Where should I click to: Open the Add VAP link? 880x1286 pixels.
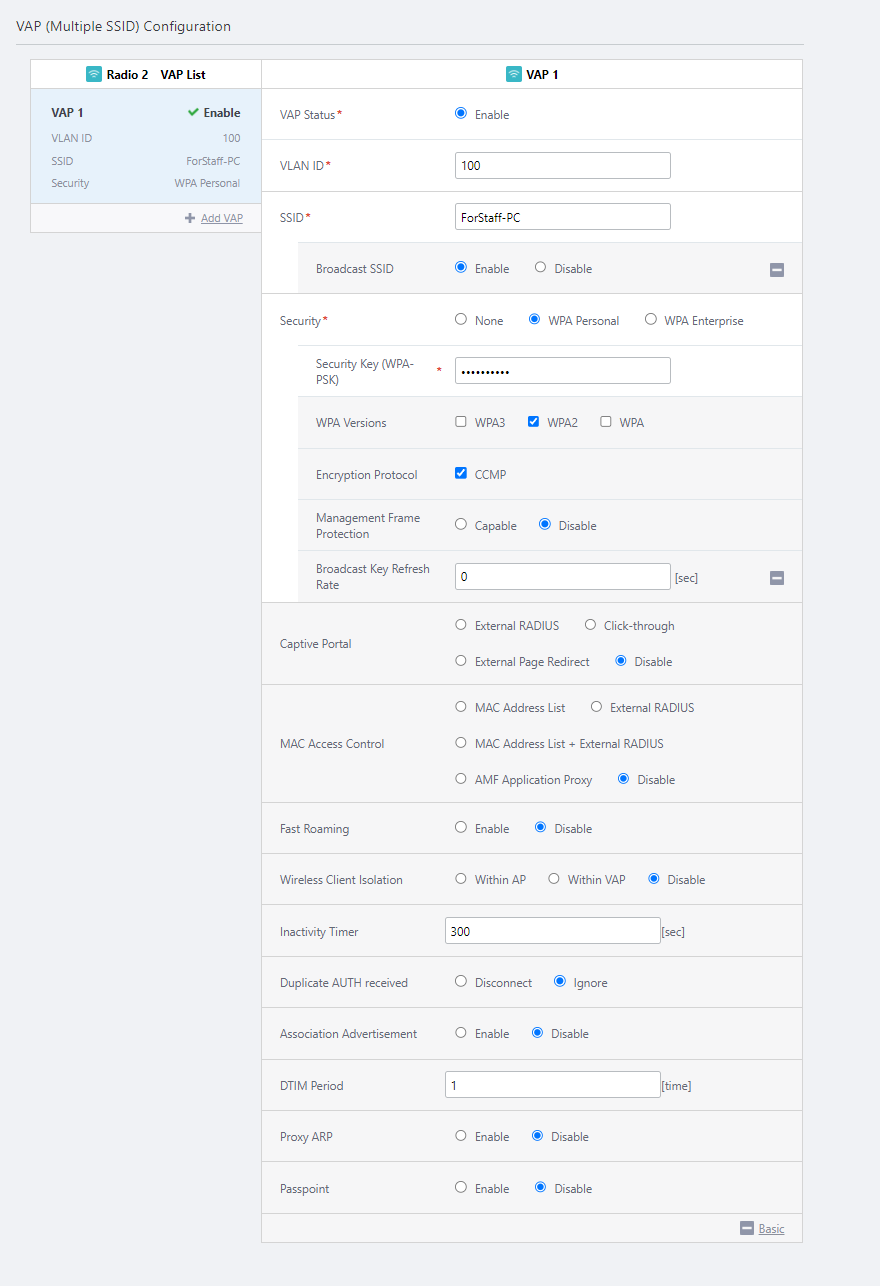pos(221,218)
